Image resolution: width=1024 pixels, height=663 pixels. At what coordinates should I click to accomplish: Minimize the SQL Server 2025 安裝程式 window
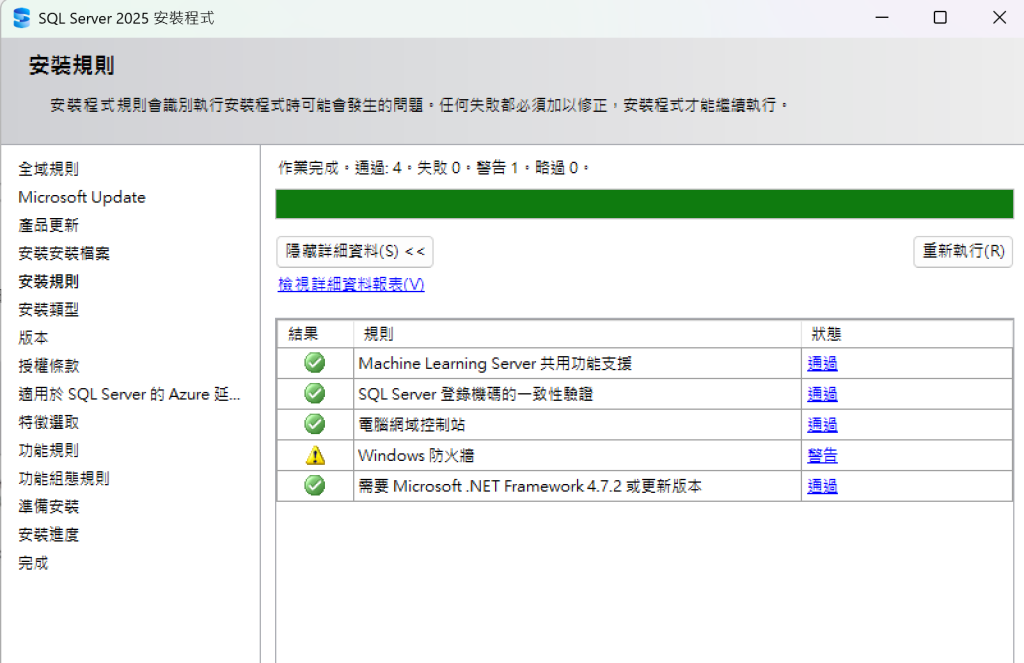(x=882, y=18)
